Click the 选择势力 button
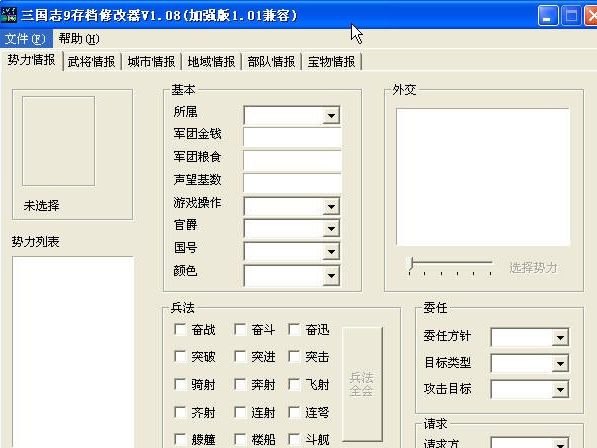The width and height of the screenshot is (597, 448). coord(533,268)
